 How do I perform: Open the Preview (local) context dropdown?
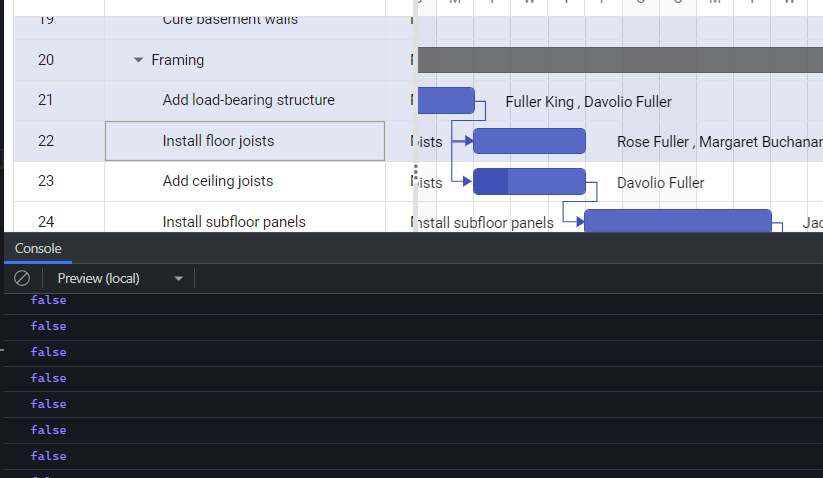[x=120, y=278]
